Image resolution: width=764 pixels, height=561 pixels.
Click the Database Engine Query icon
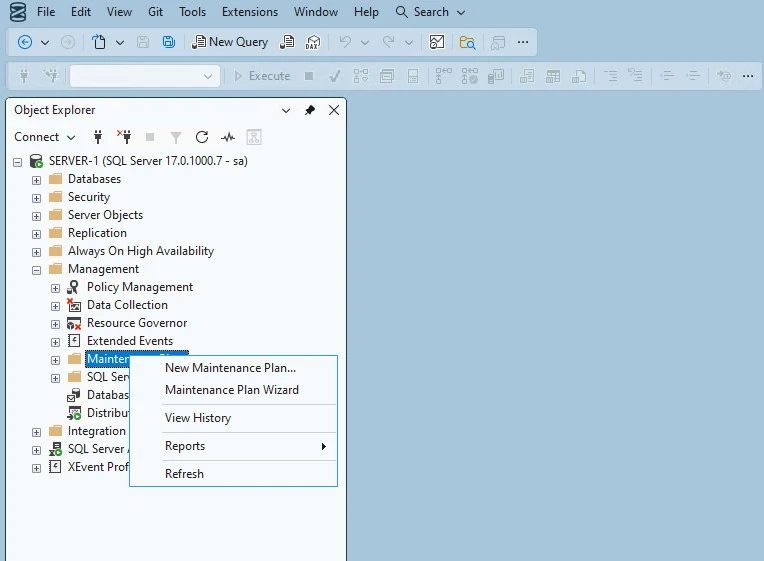point(287,42)
